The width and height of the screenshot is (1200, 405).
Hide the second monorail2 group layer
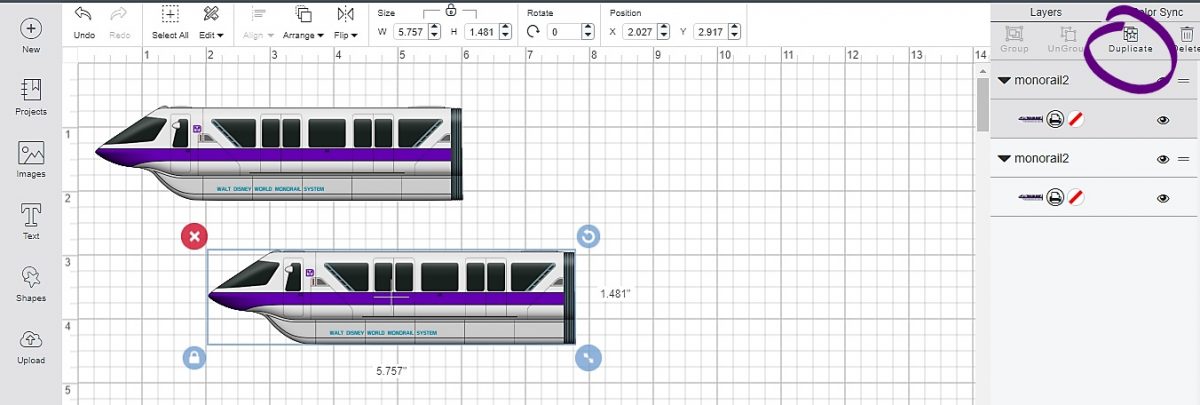point(1163,159)
